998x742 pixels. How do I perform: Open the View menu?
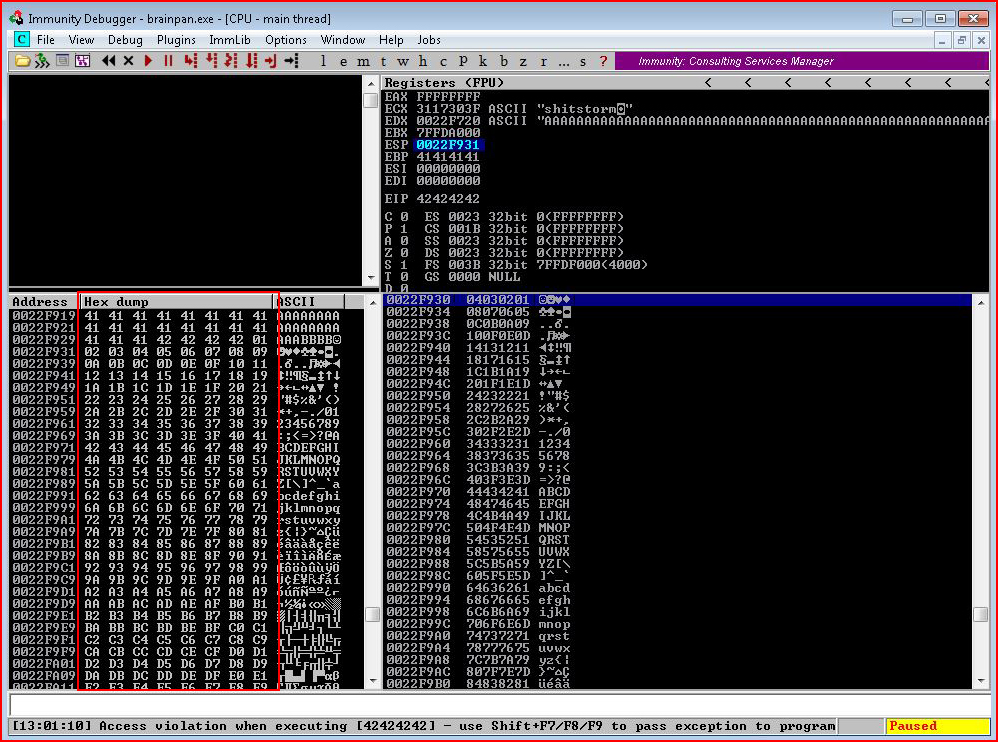click(x=81, y=39)
